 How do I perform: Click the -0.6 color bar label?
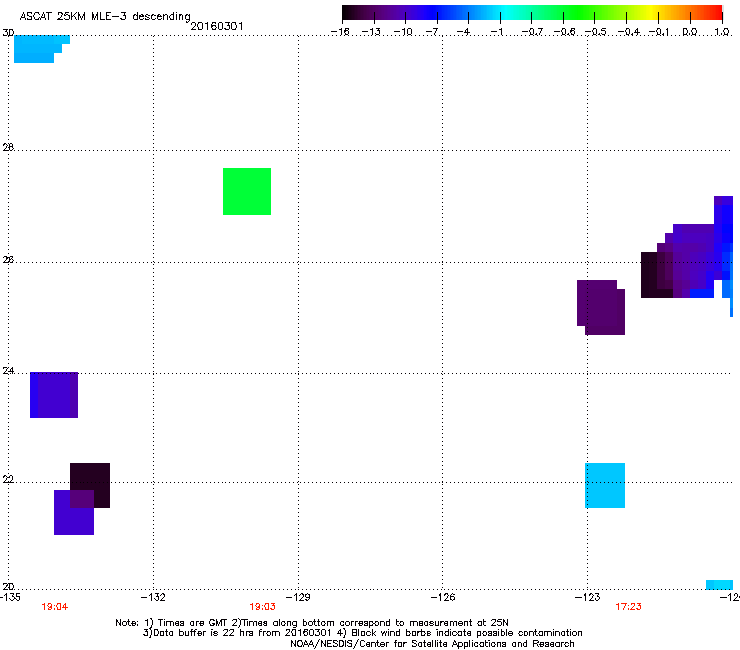pos(564,32)
